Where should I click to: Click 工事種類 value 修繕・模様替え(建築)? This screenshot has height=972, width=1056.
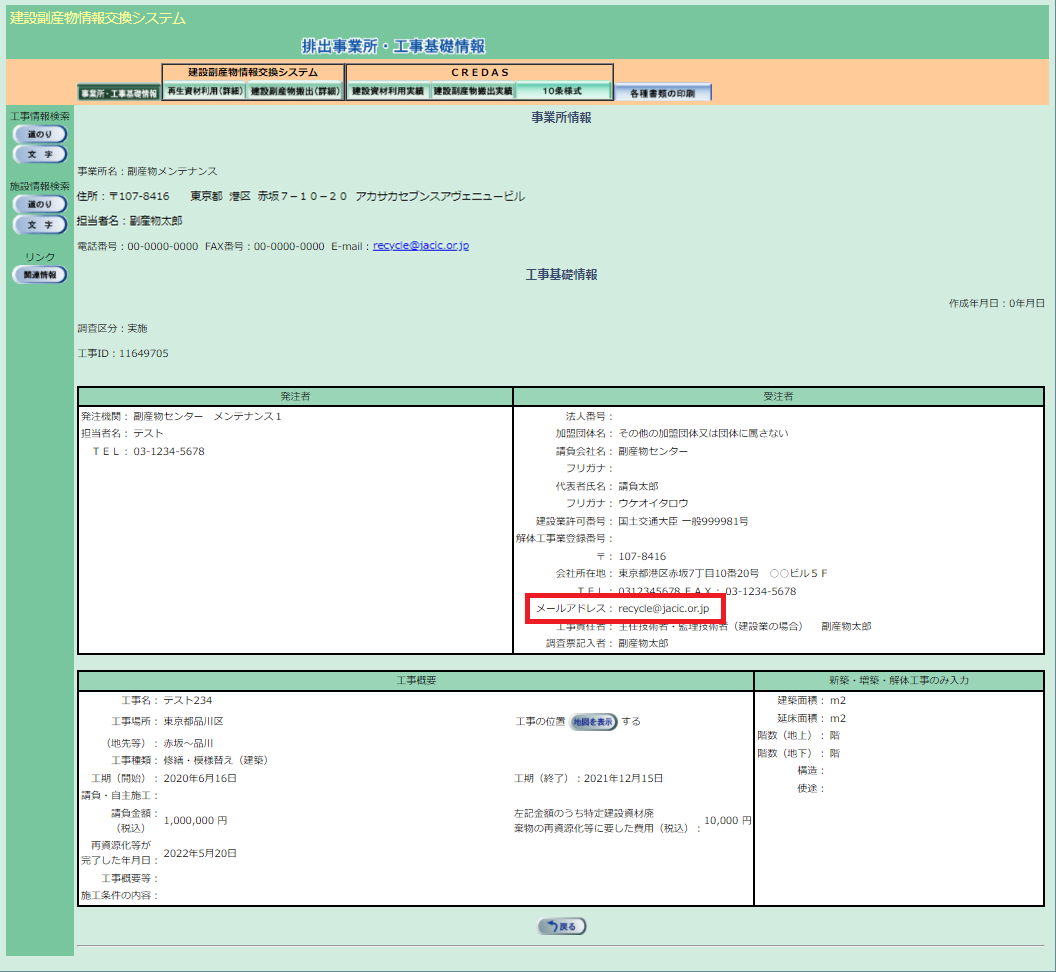216,760
